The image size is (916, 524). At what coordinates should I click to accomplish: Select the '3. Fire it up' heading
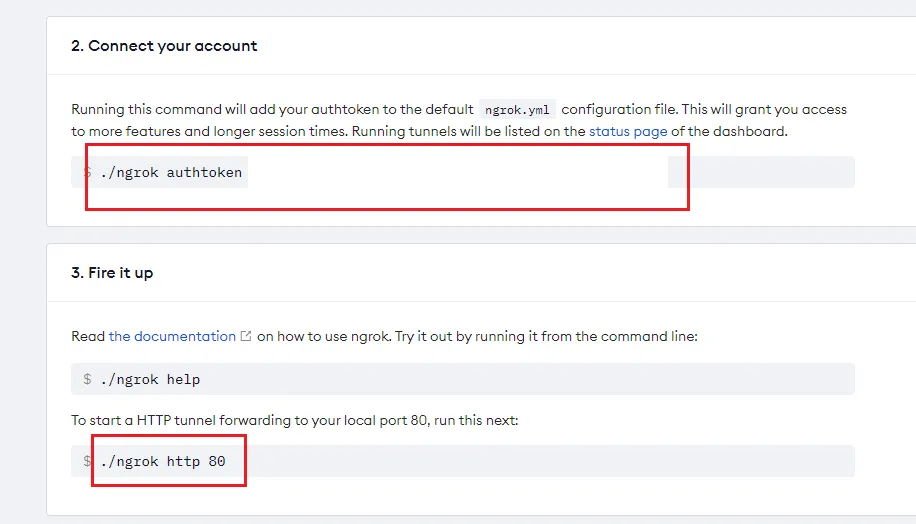[112, 273]
